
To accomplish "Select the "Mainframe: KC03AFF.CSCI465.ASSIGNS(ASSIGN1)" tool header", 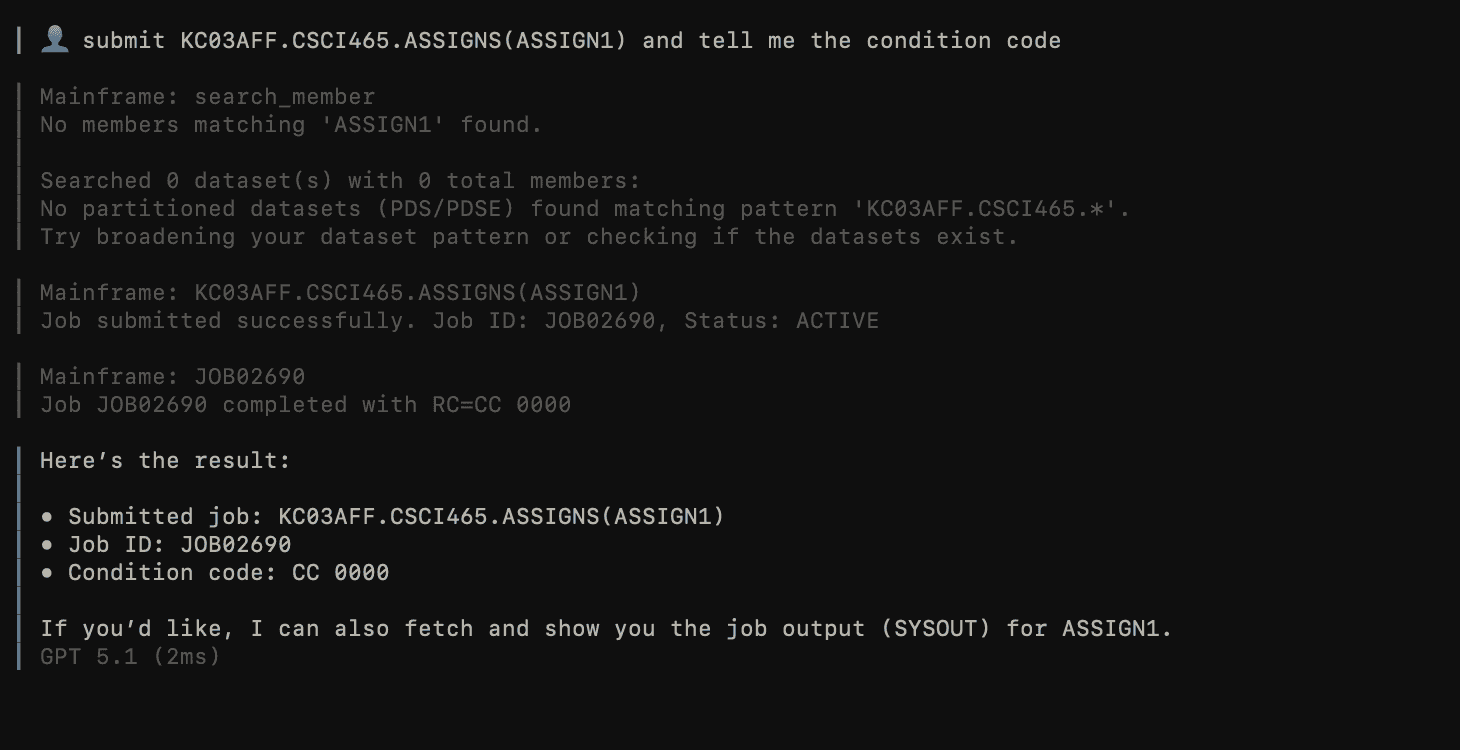I will [x=339, y=293].
